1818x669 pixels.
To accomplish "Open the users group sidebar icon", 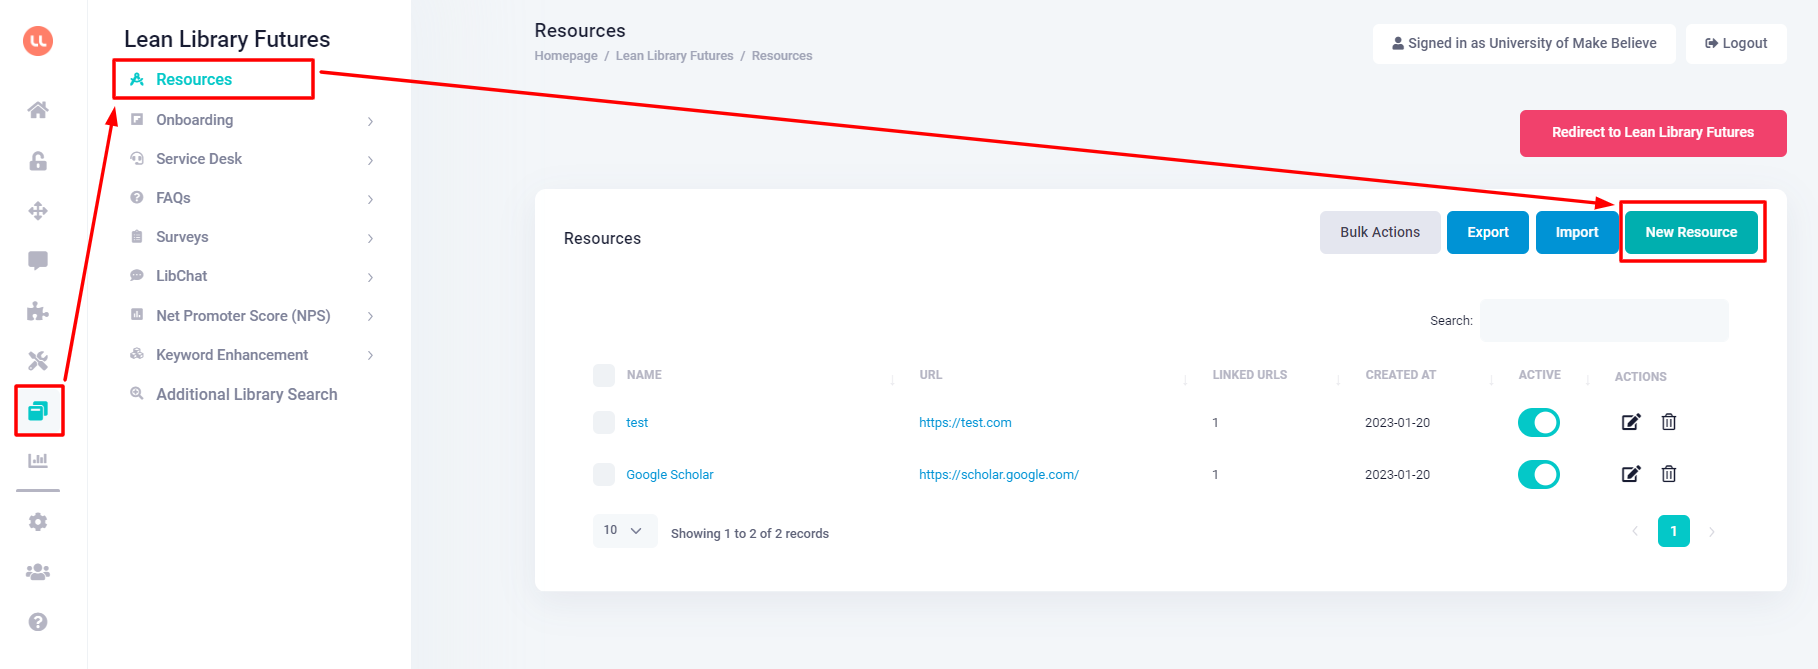I will point(38,572).
